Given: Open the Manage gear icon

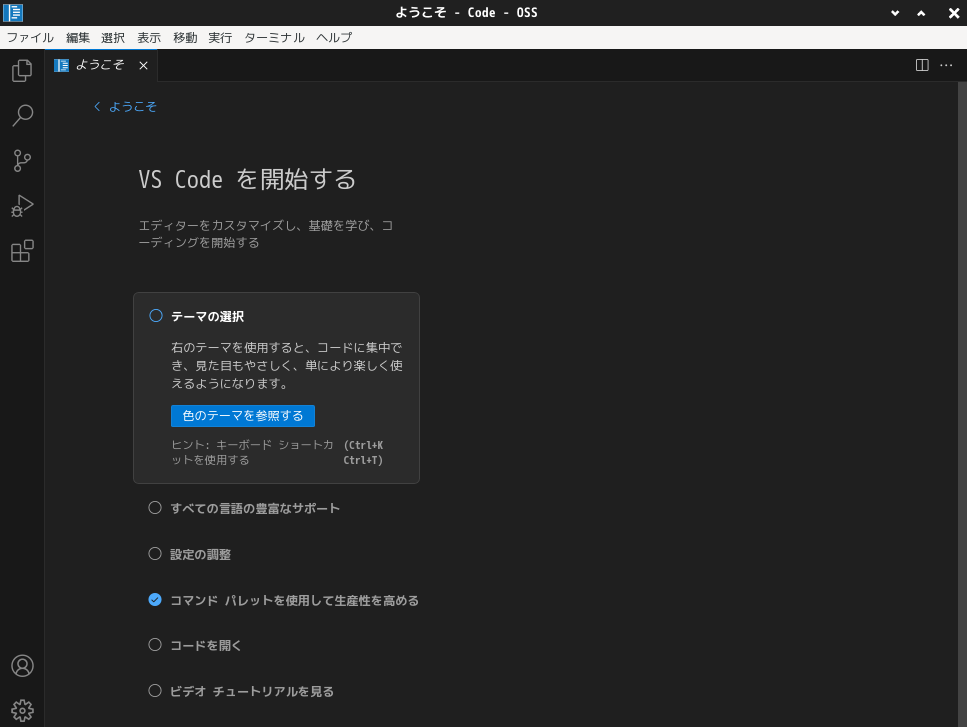Looking at the screenshot, I should [22, 710].
